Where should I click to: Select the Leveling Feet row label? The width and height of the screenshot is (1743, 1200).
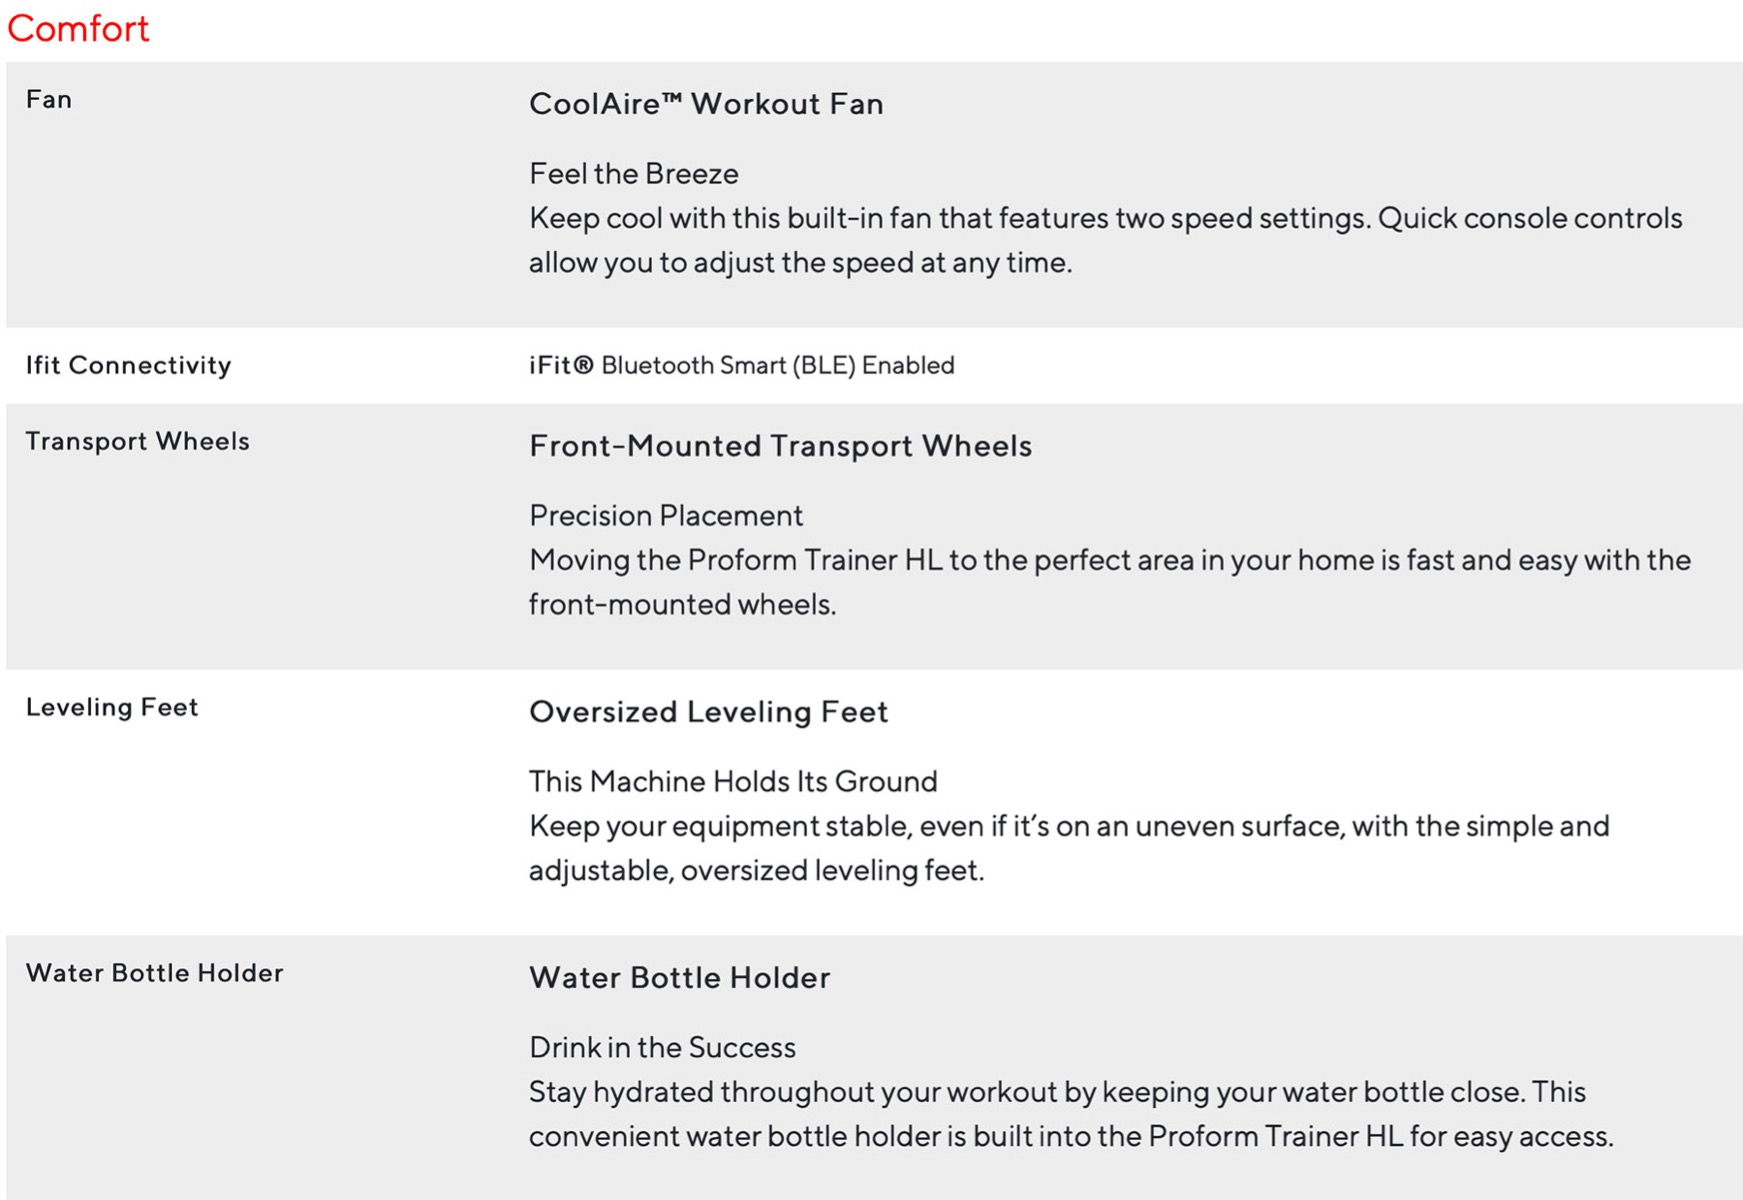click(112, 707)
